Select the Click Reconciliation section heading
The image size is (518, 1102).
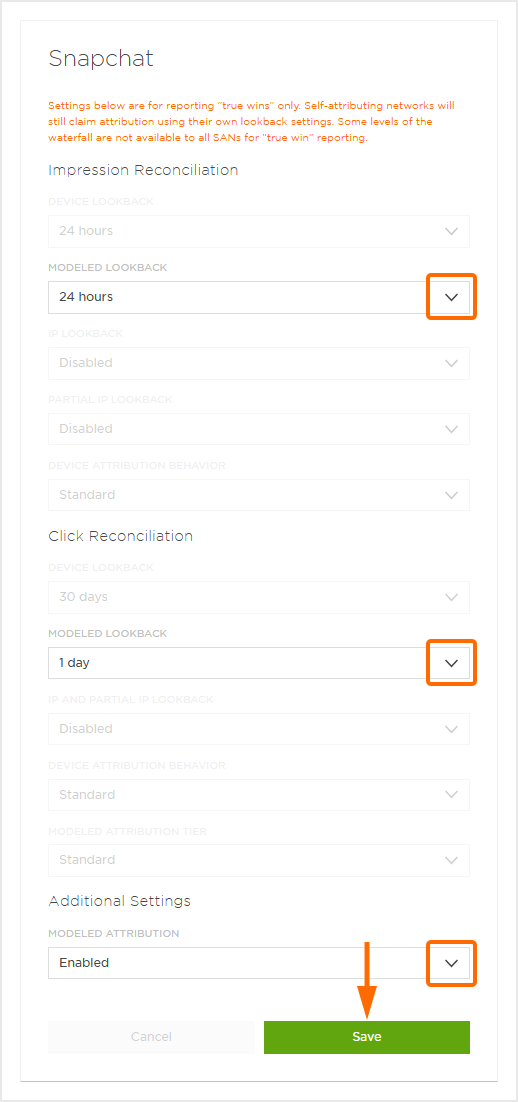tap(120, 536)
